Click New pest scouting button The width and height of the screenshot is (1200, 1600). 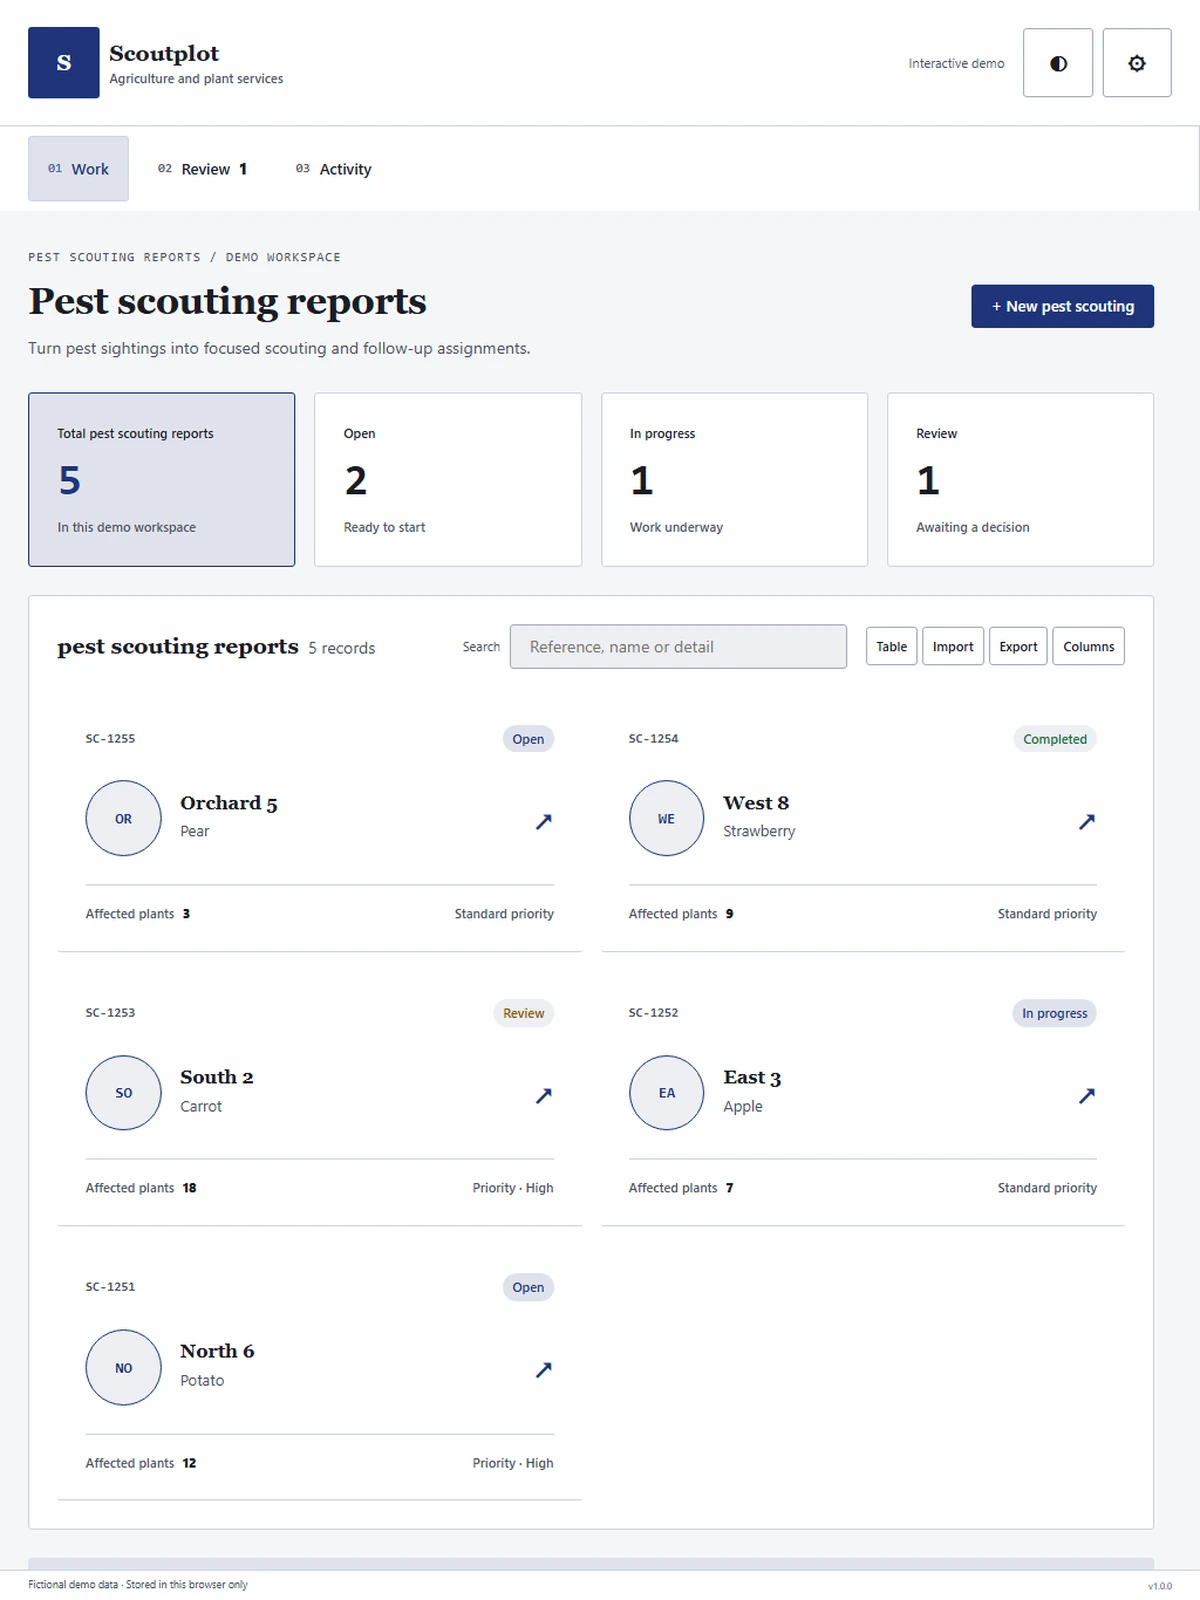1062,306
